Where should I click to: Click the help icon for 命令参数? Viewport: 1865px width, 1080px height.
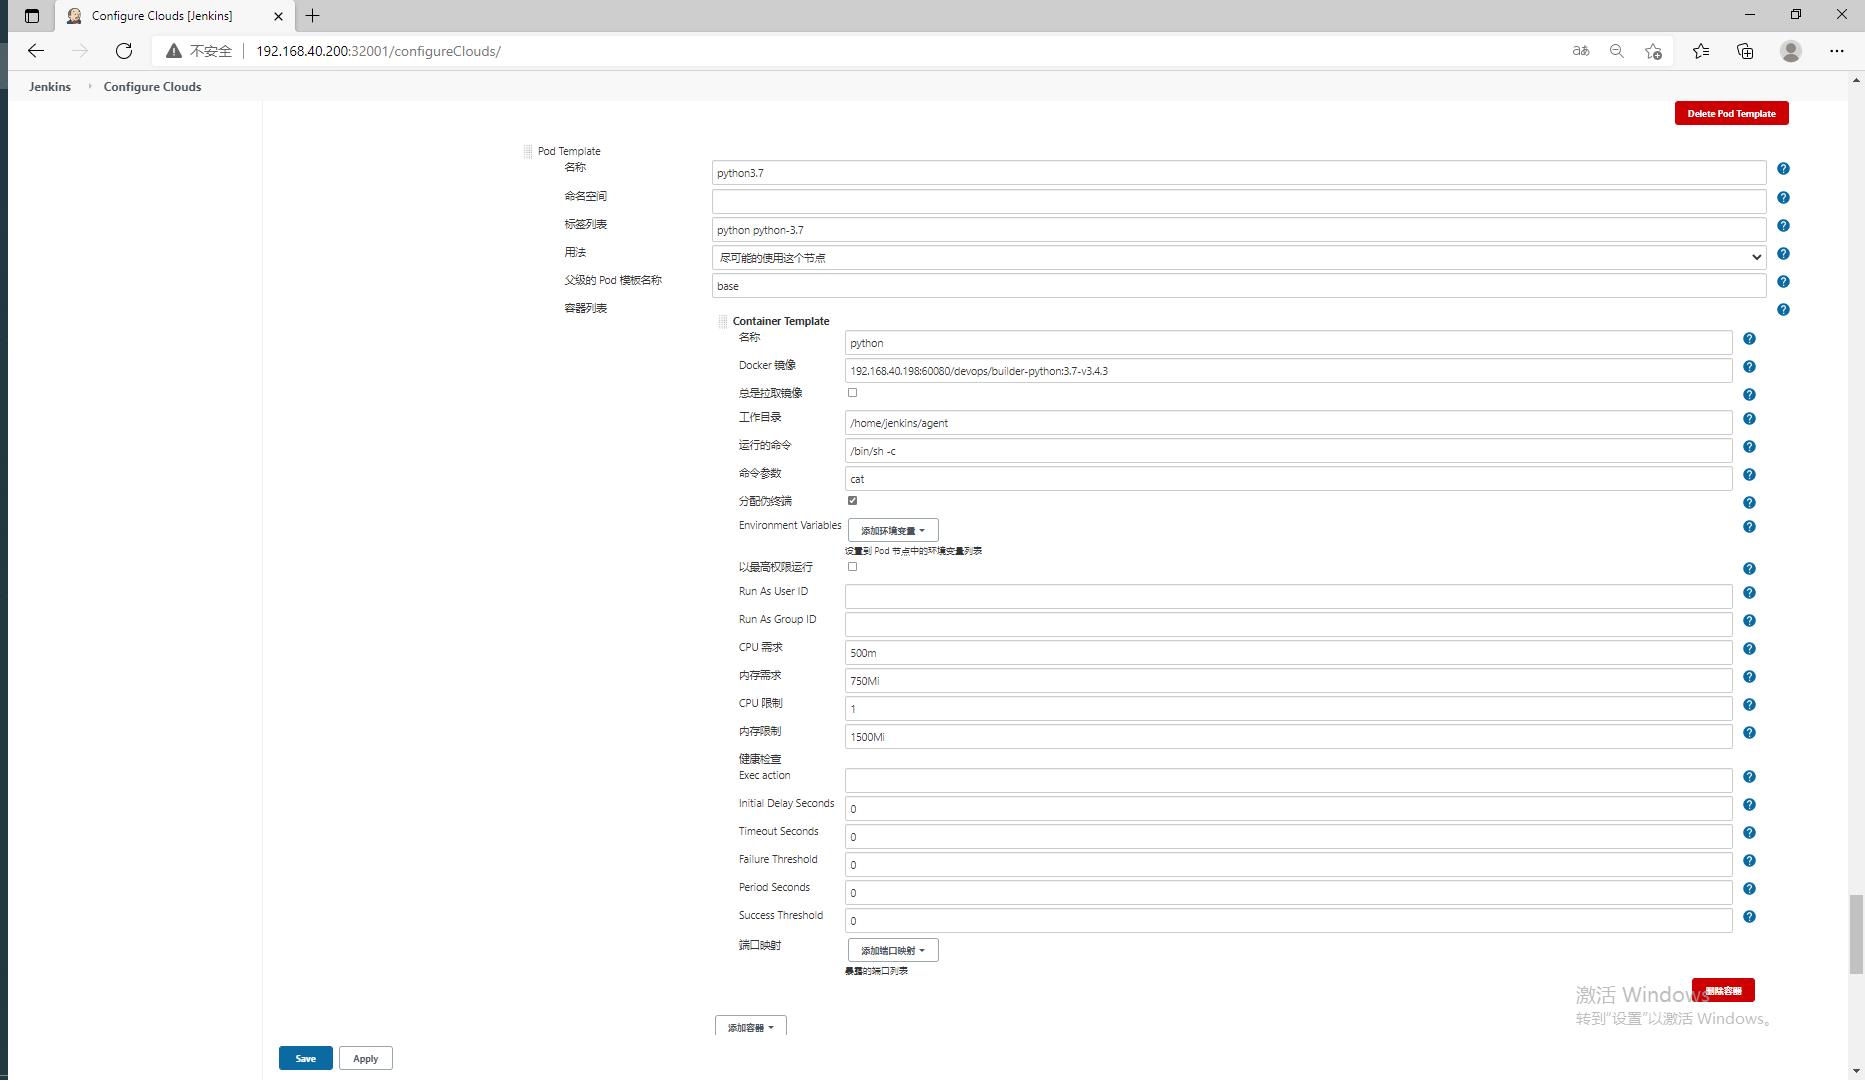pos(1749,475)
